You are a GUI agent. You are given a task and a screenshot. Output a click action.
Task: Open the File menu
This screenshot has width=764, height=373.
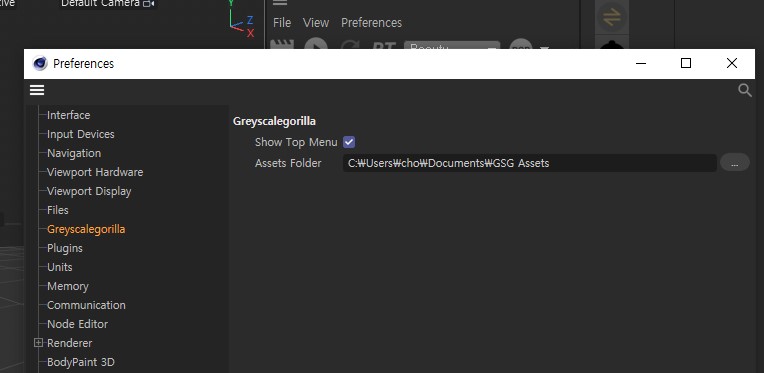(x=282, y=23)
